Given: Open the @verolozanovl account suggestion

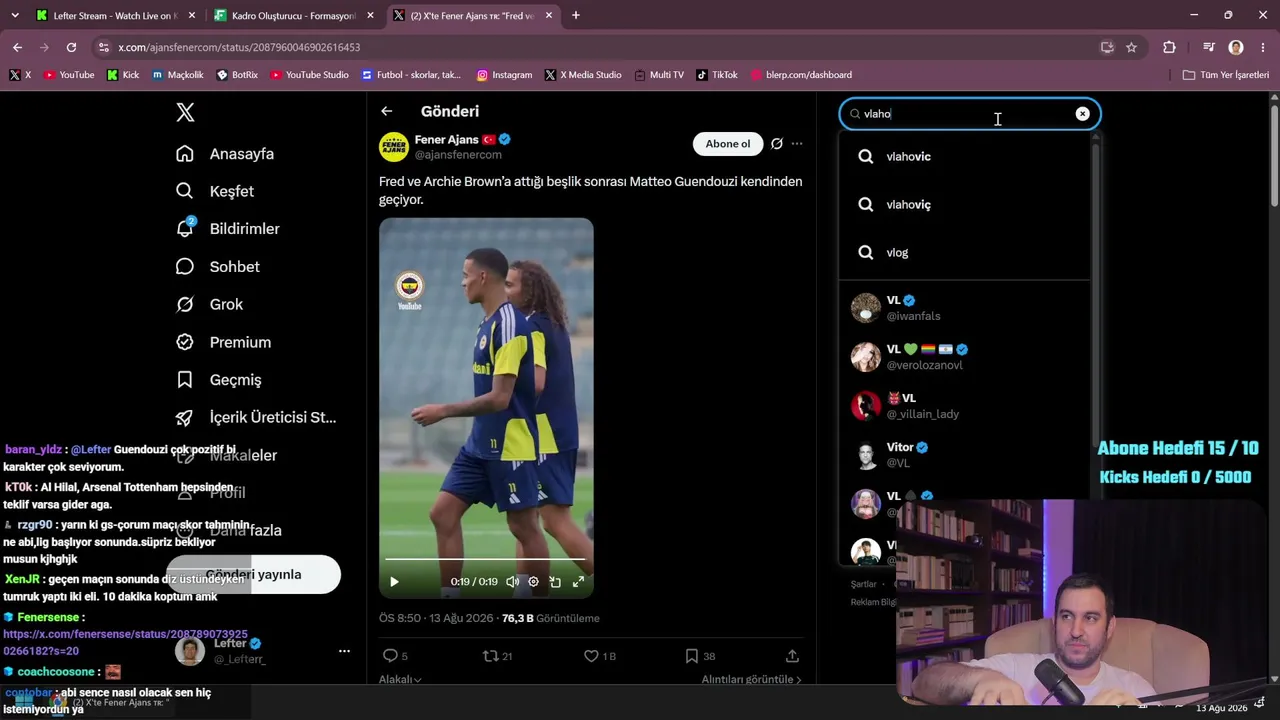Looking at the screenshot, I should tap(964, 357).
